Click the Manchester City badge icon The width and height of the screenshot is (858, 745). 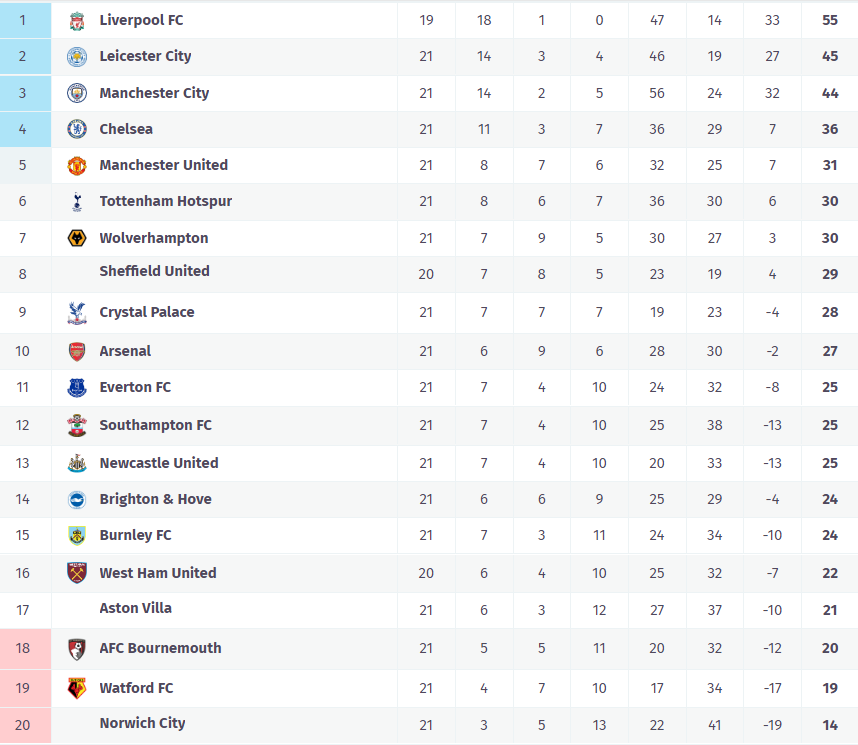pyautogui.click(x=77, y=93)
